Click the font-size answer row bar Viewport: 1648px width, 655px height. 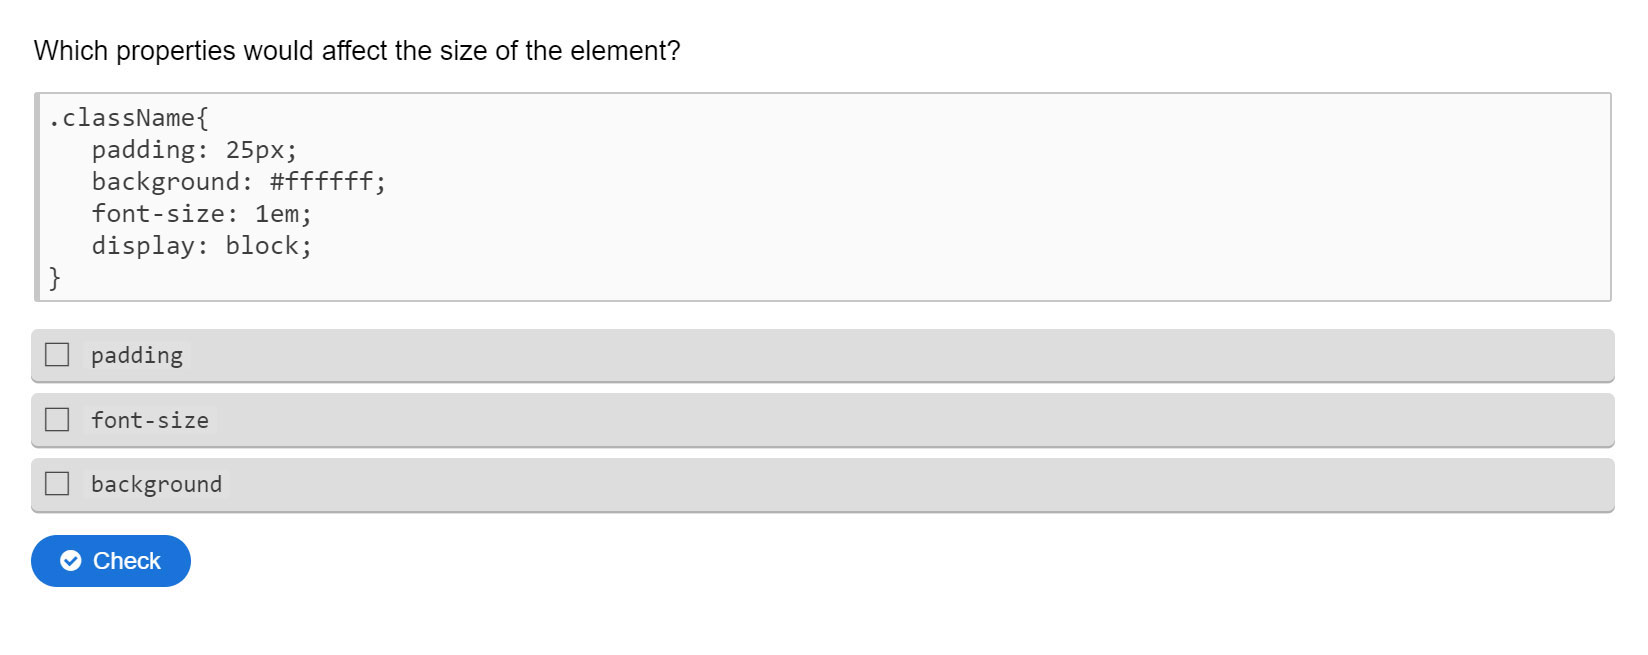tap(700, 420)
